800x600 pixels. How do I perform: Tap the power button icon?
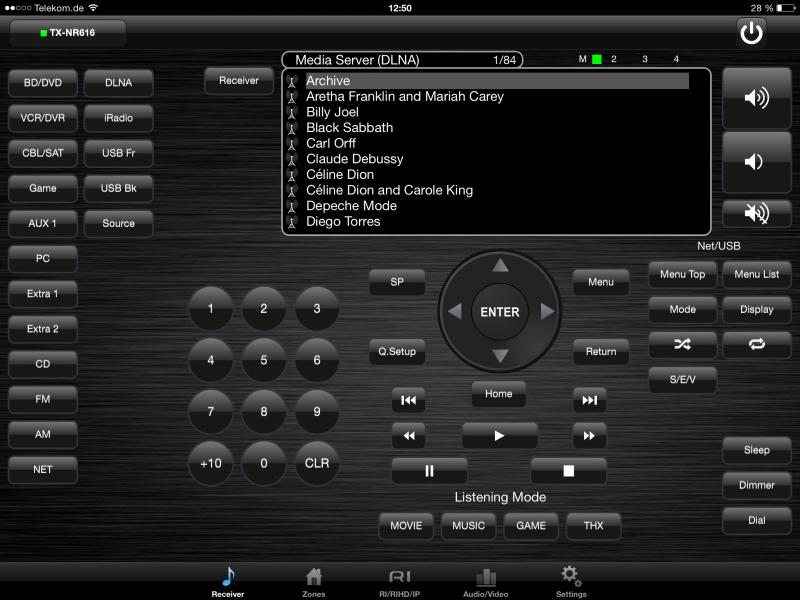coord(751,33)
